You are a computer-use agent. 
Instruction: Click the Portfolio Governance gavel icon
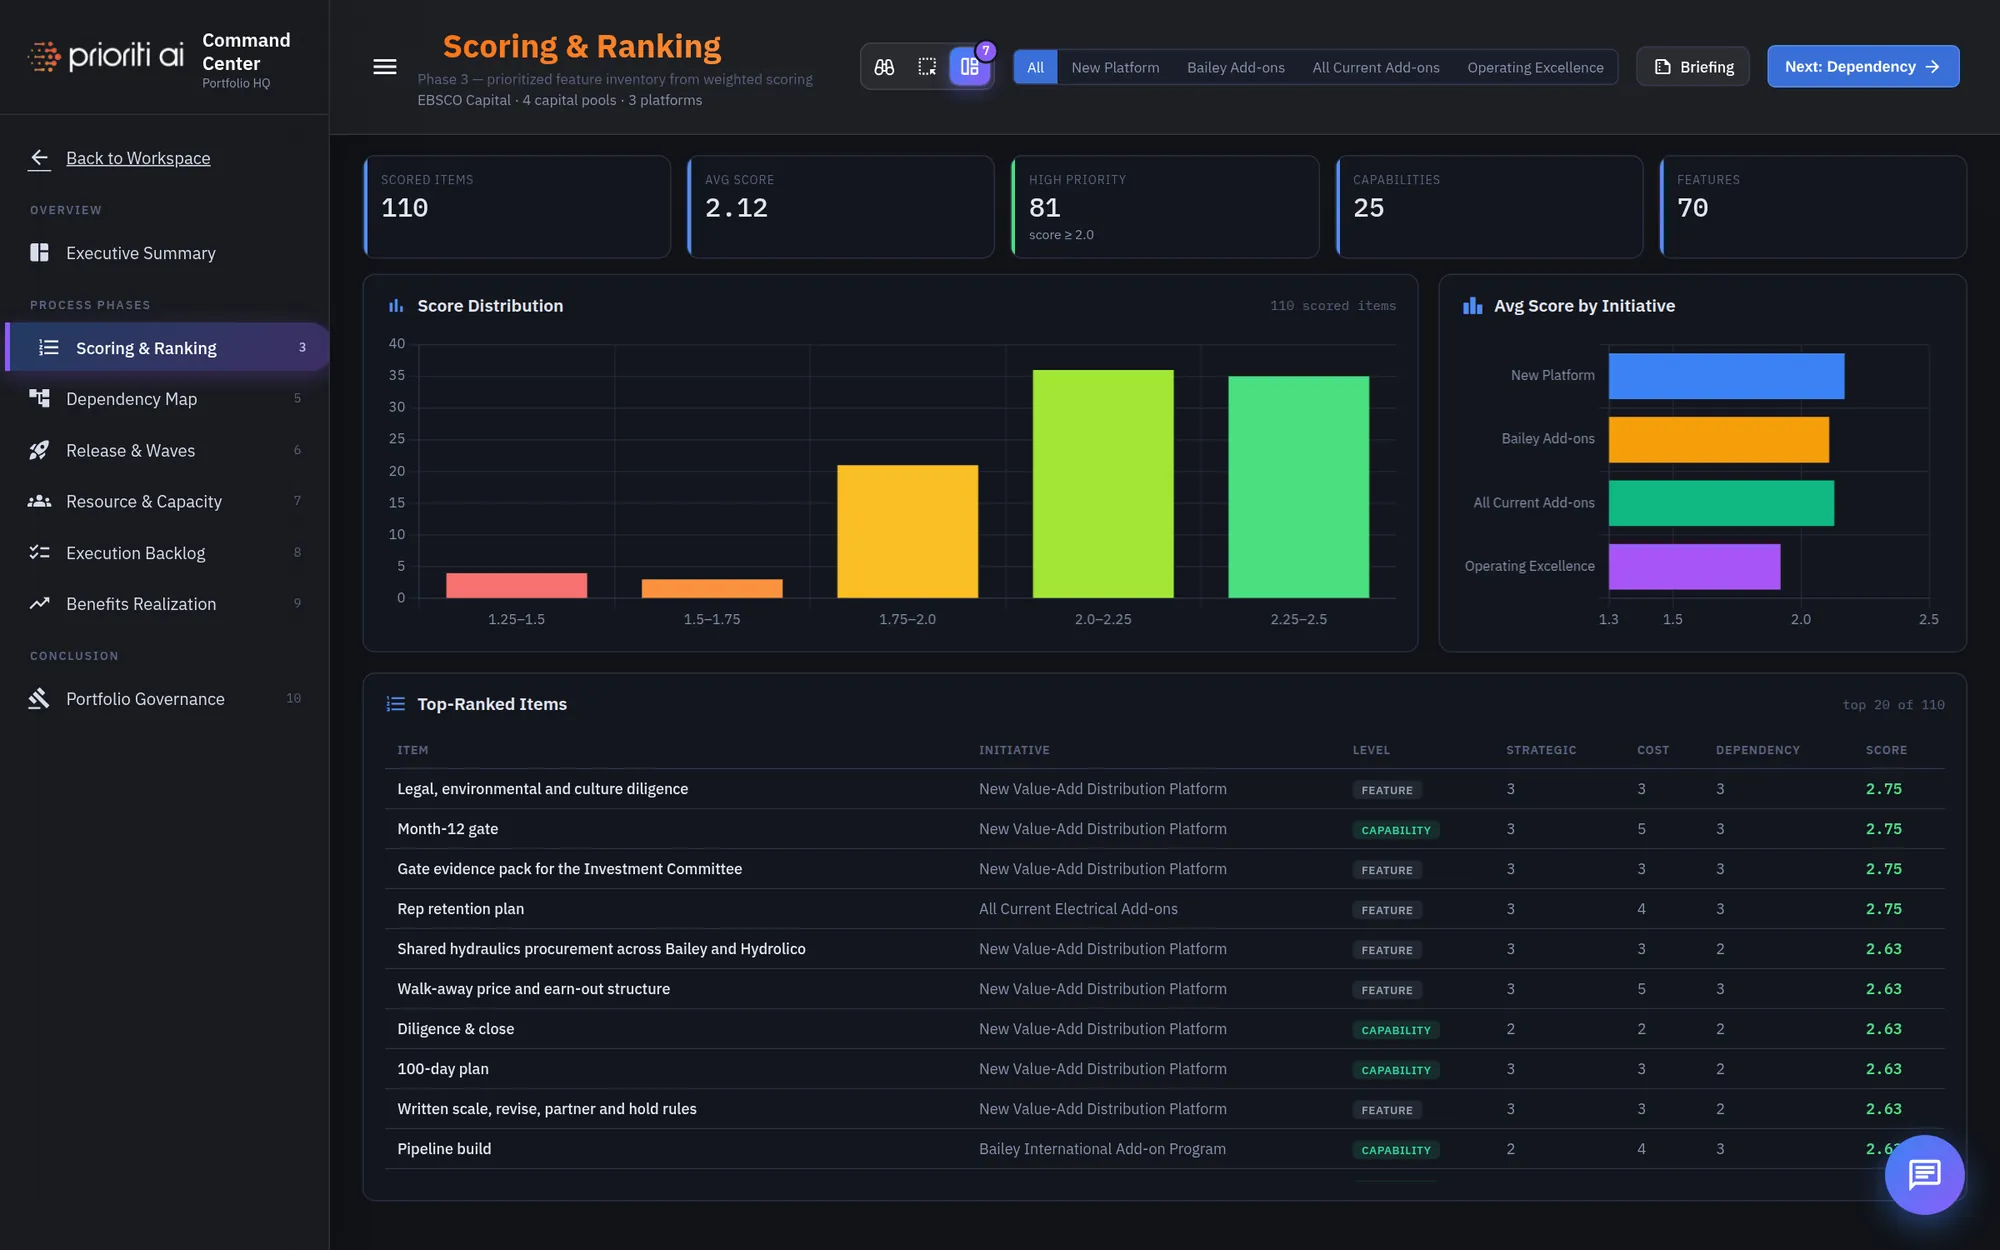40,698
